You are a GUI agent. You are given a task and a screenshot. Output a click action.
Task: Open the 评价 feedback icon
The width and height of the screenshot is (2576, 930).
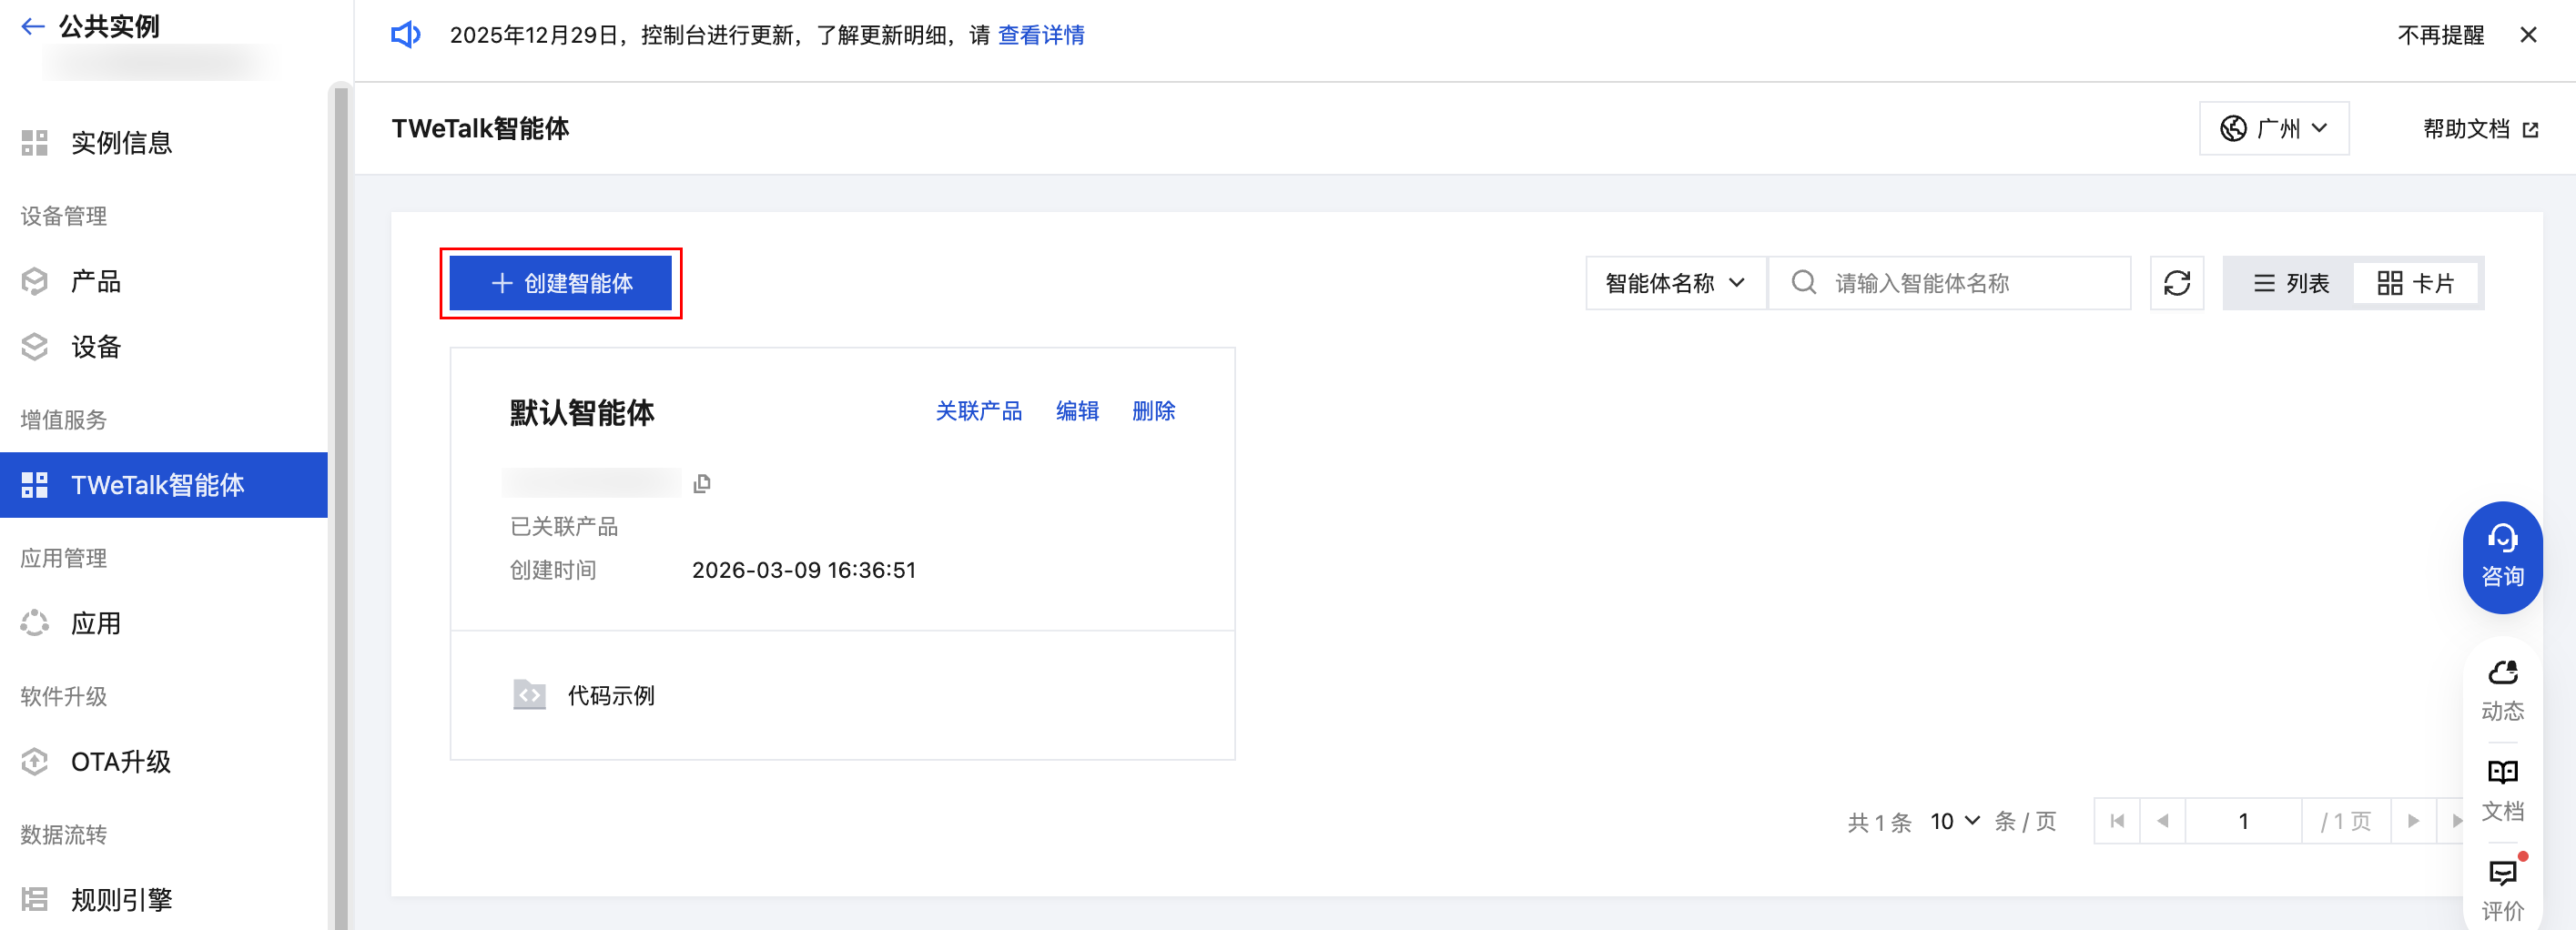2502,889
